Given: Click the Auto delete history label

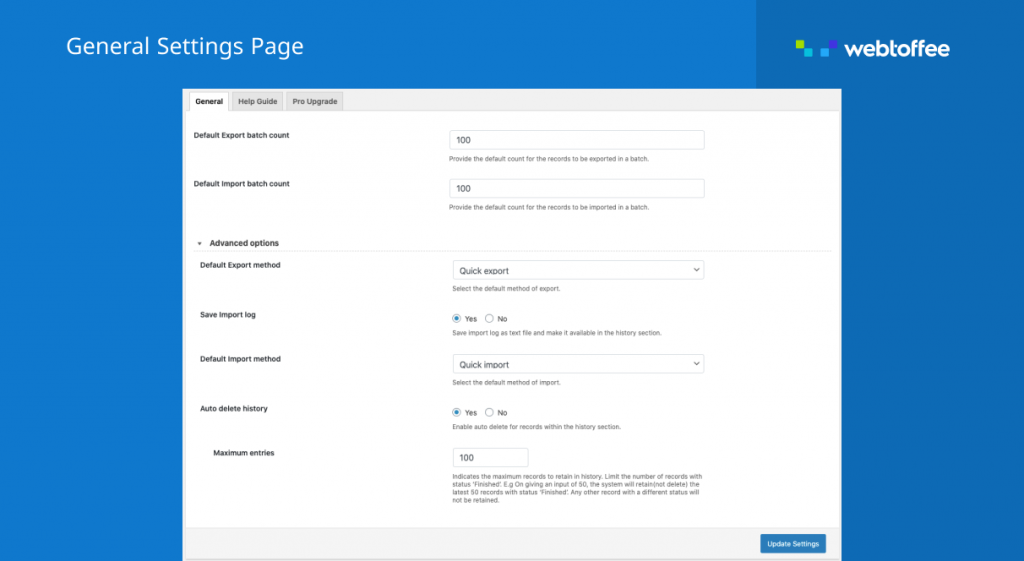Looking at the screenshot, I should (233, 409).
